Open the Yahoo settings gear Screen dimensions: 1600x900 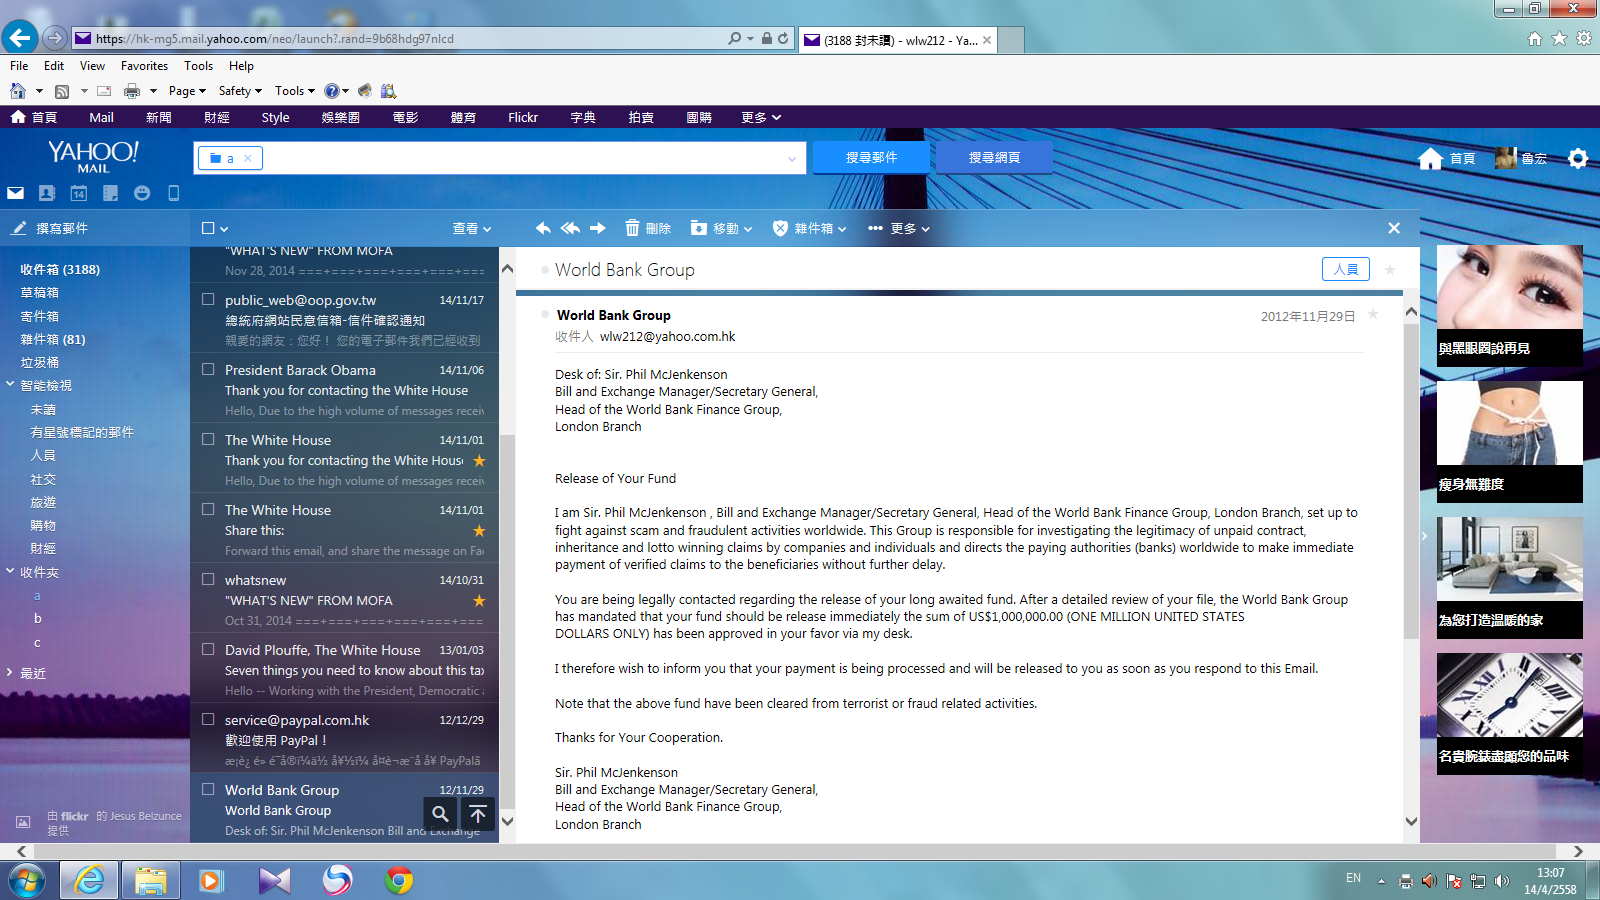(1578, 158)
